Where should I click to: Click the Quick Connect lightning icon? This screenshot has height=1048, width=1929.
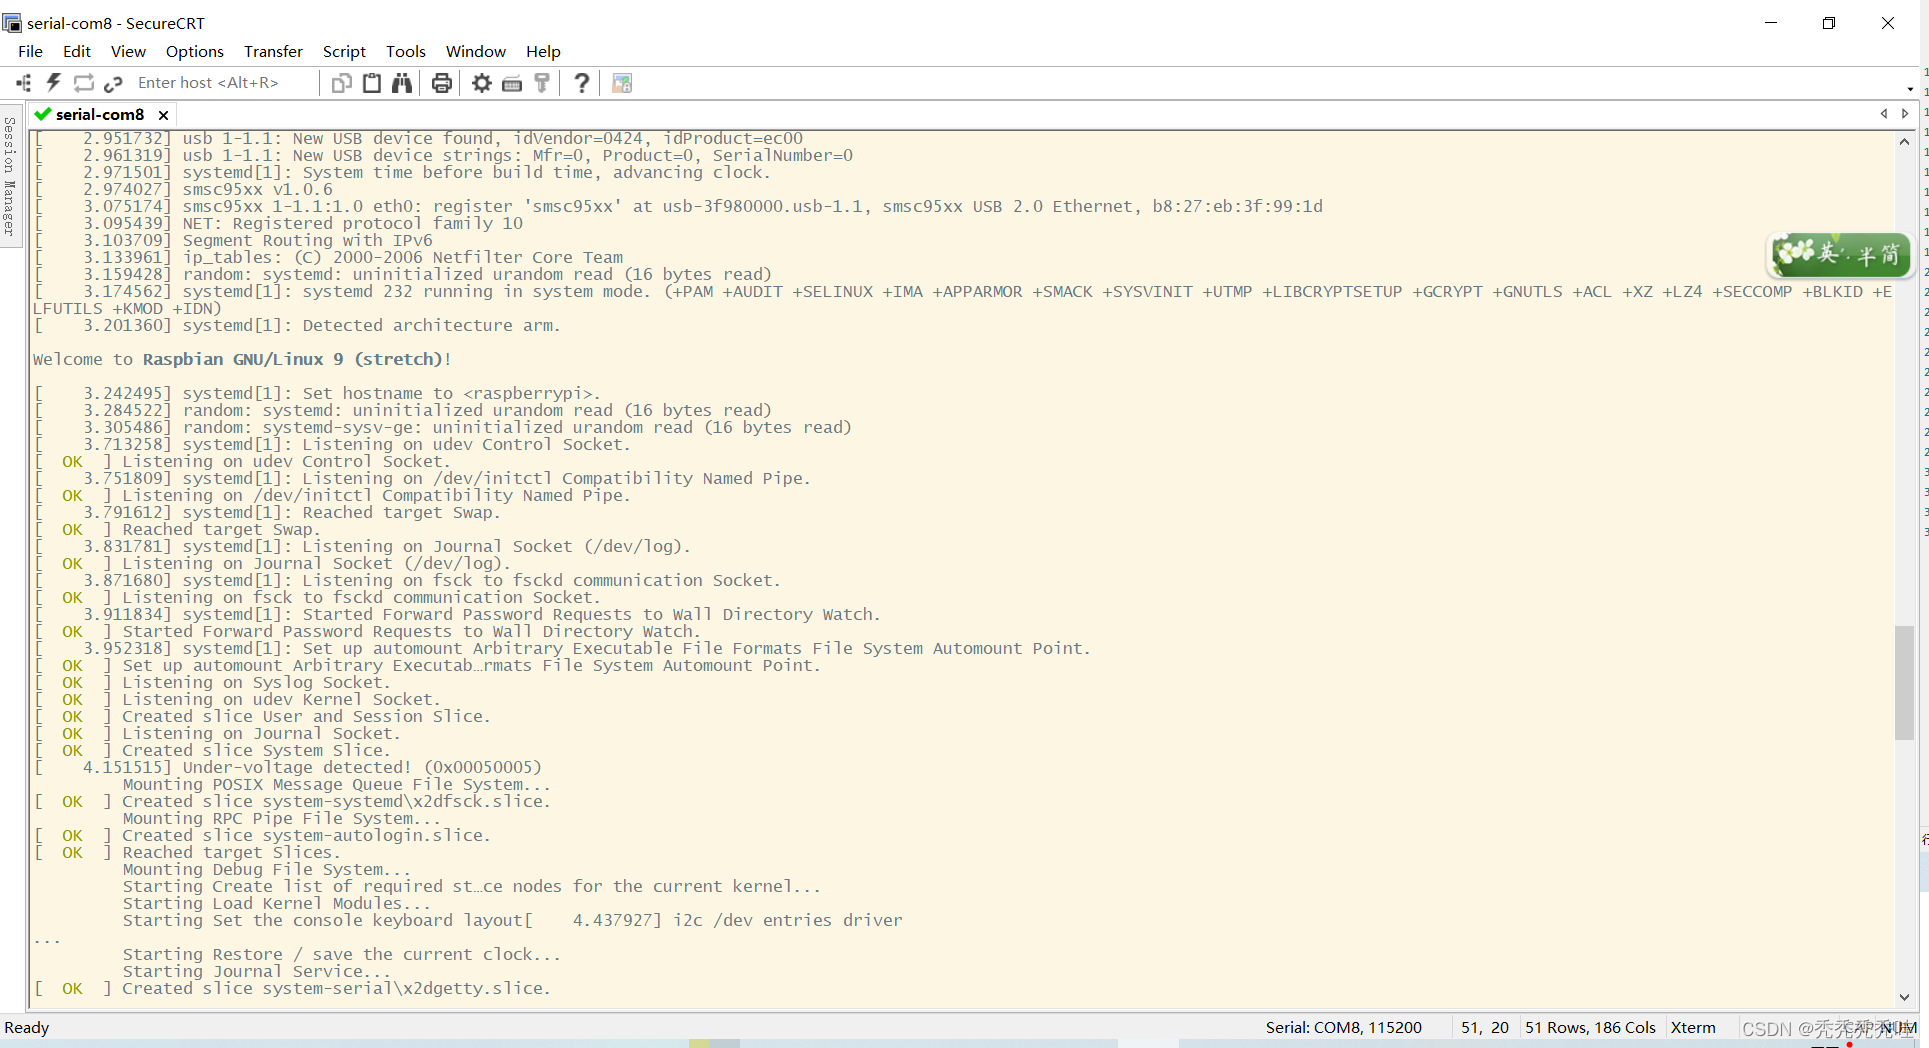click(x=54, y=83)
